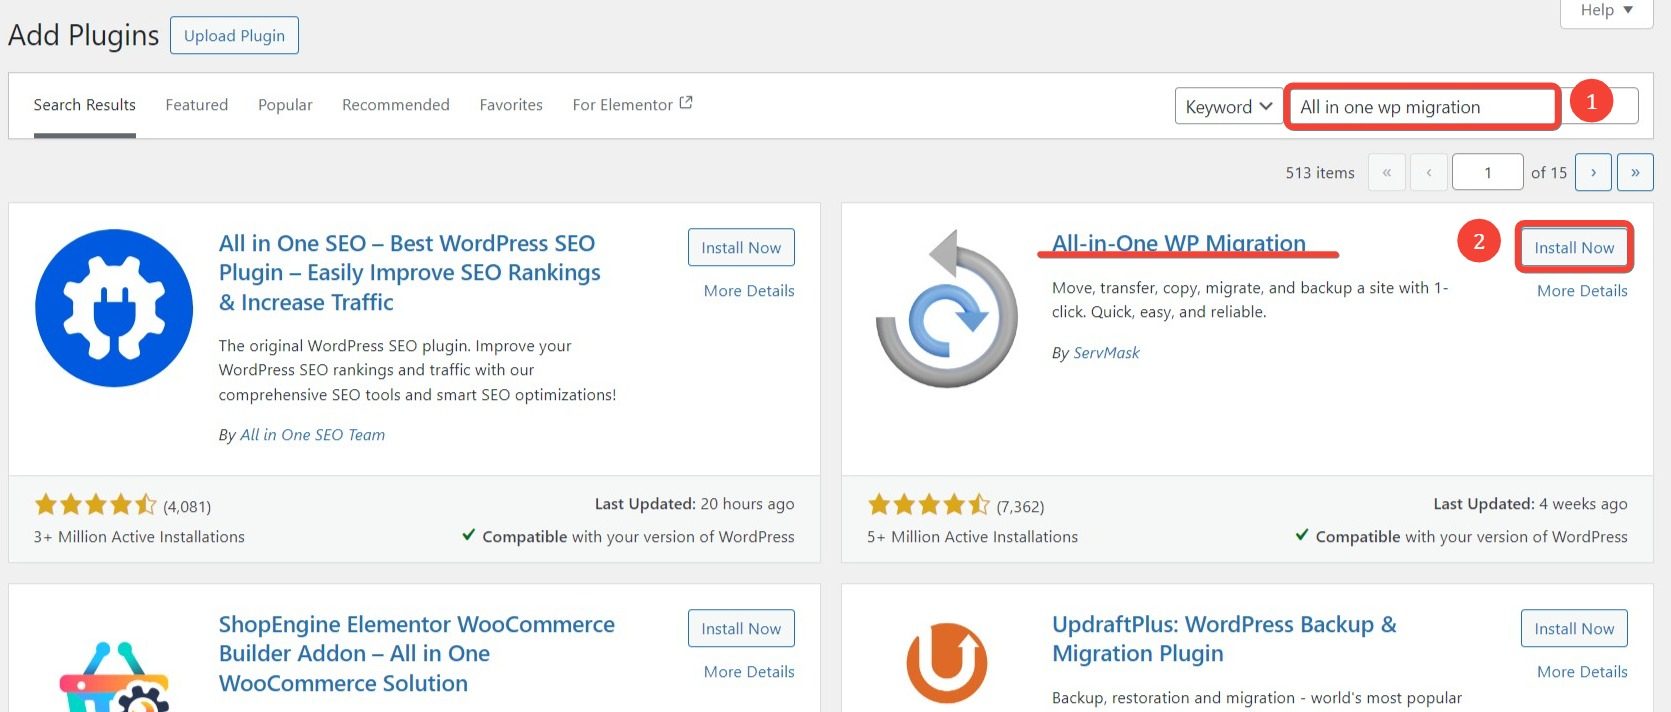Open the ServMask author link
This screenshot has height=712, width=1671.
pyautogui.click(x=1106, y=353)
